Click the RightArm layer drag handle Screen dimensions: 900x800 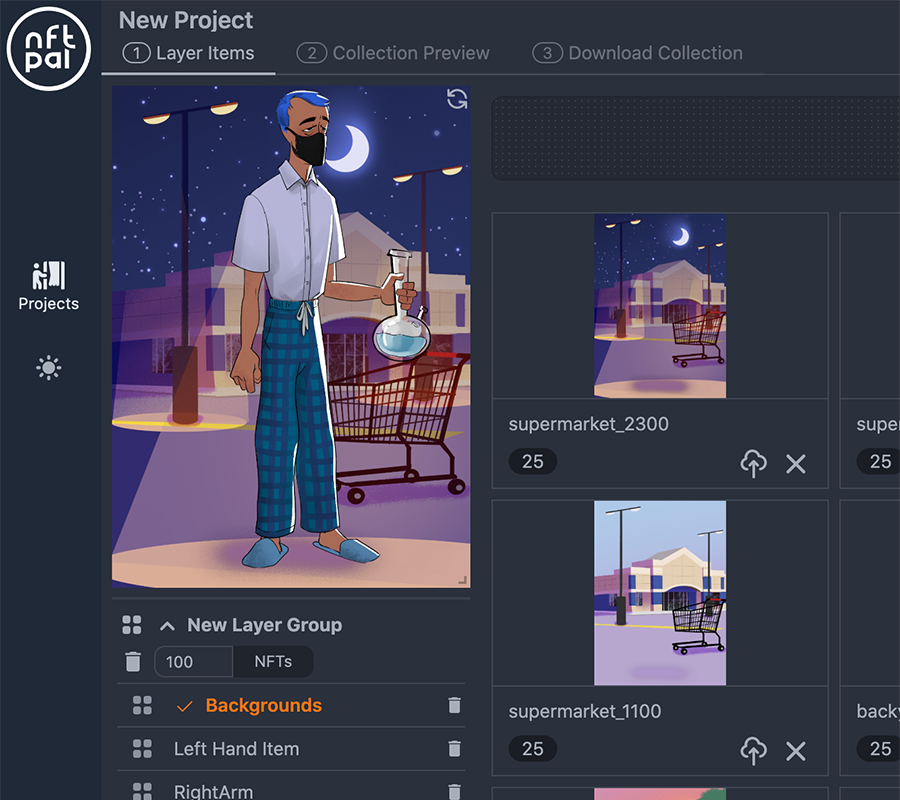pyautogui.click(x=142, y=791)
